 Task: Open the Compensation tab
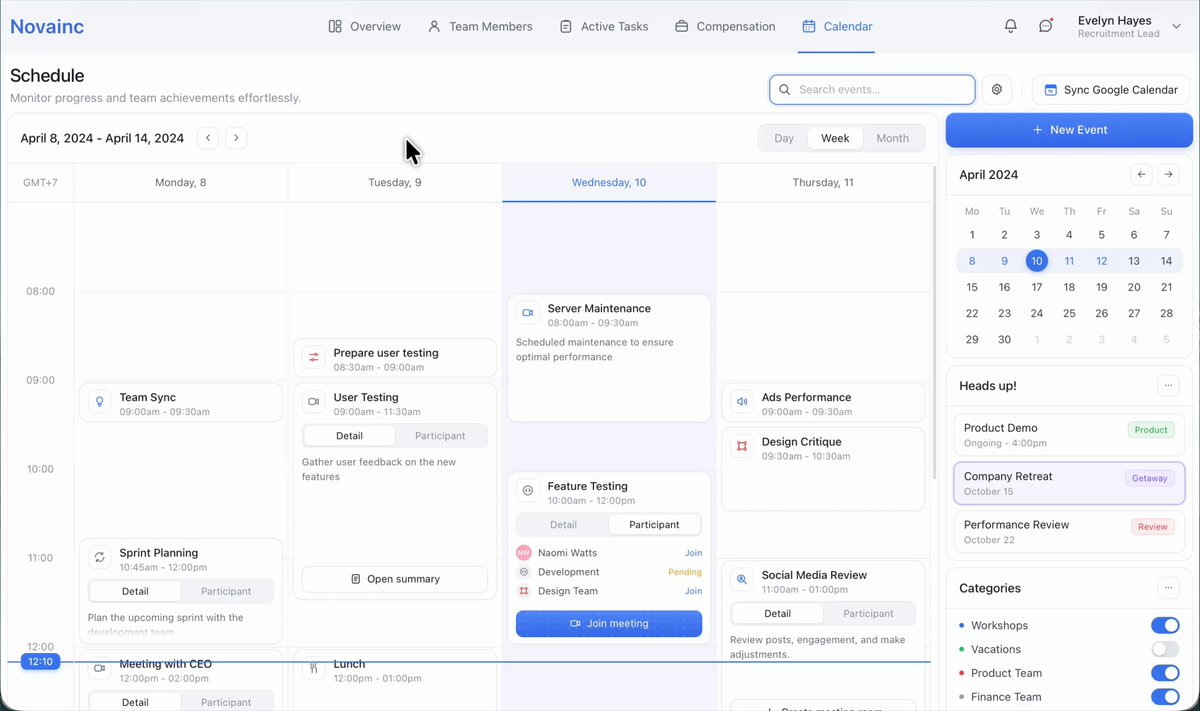tap(725, 27)
